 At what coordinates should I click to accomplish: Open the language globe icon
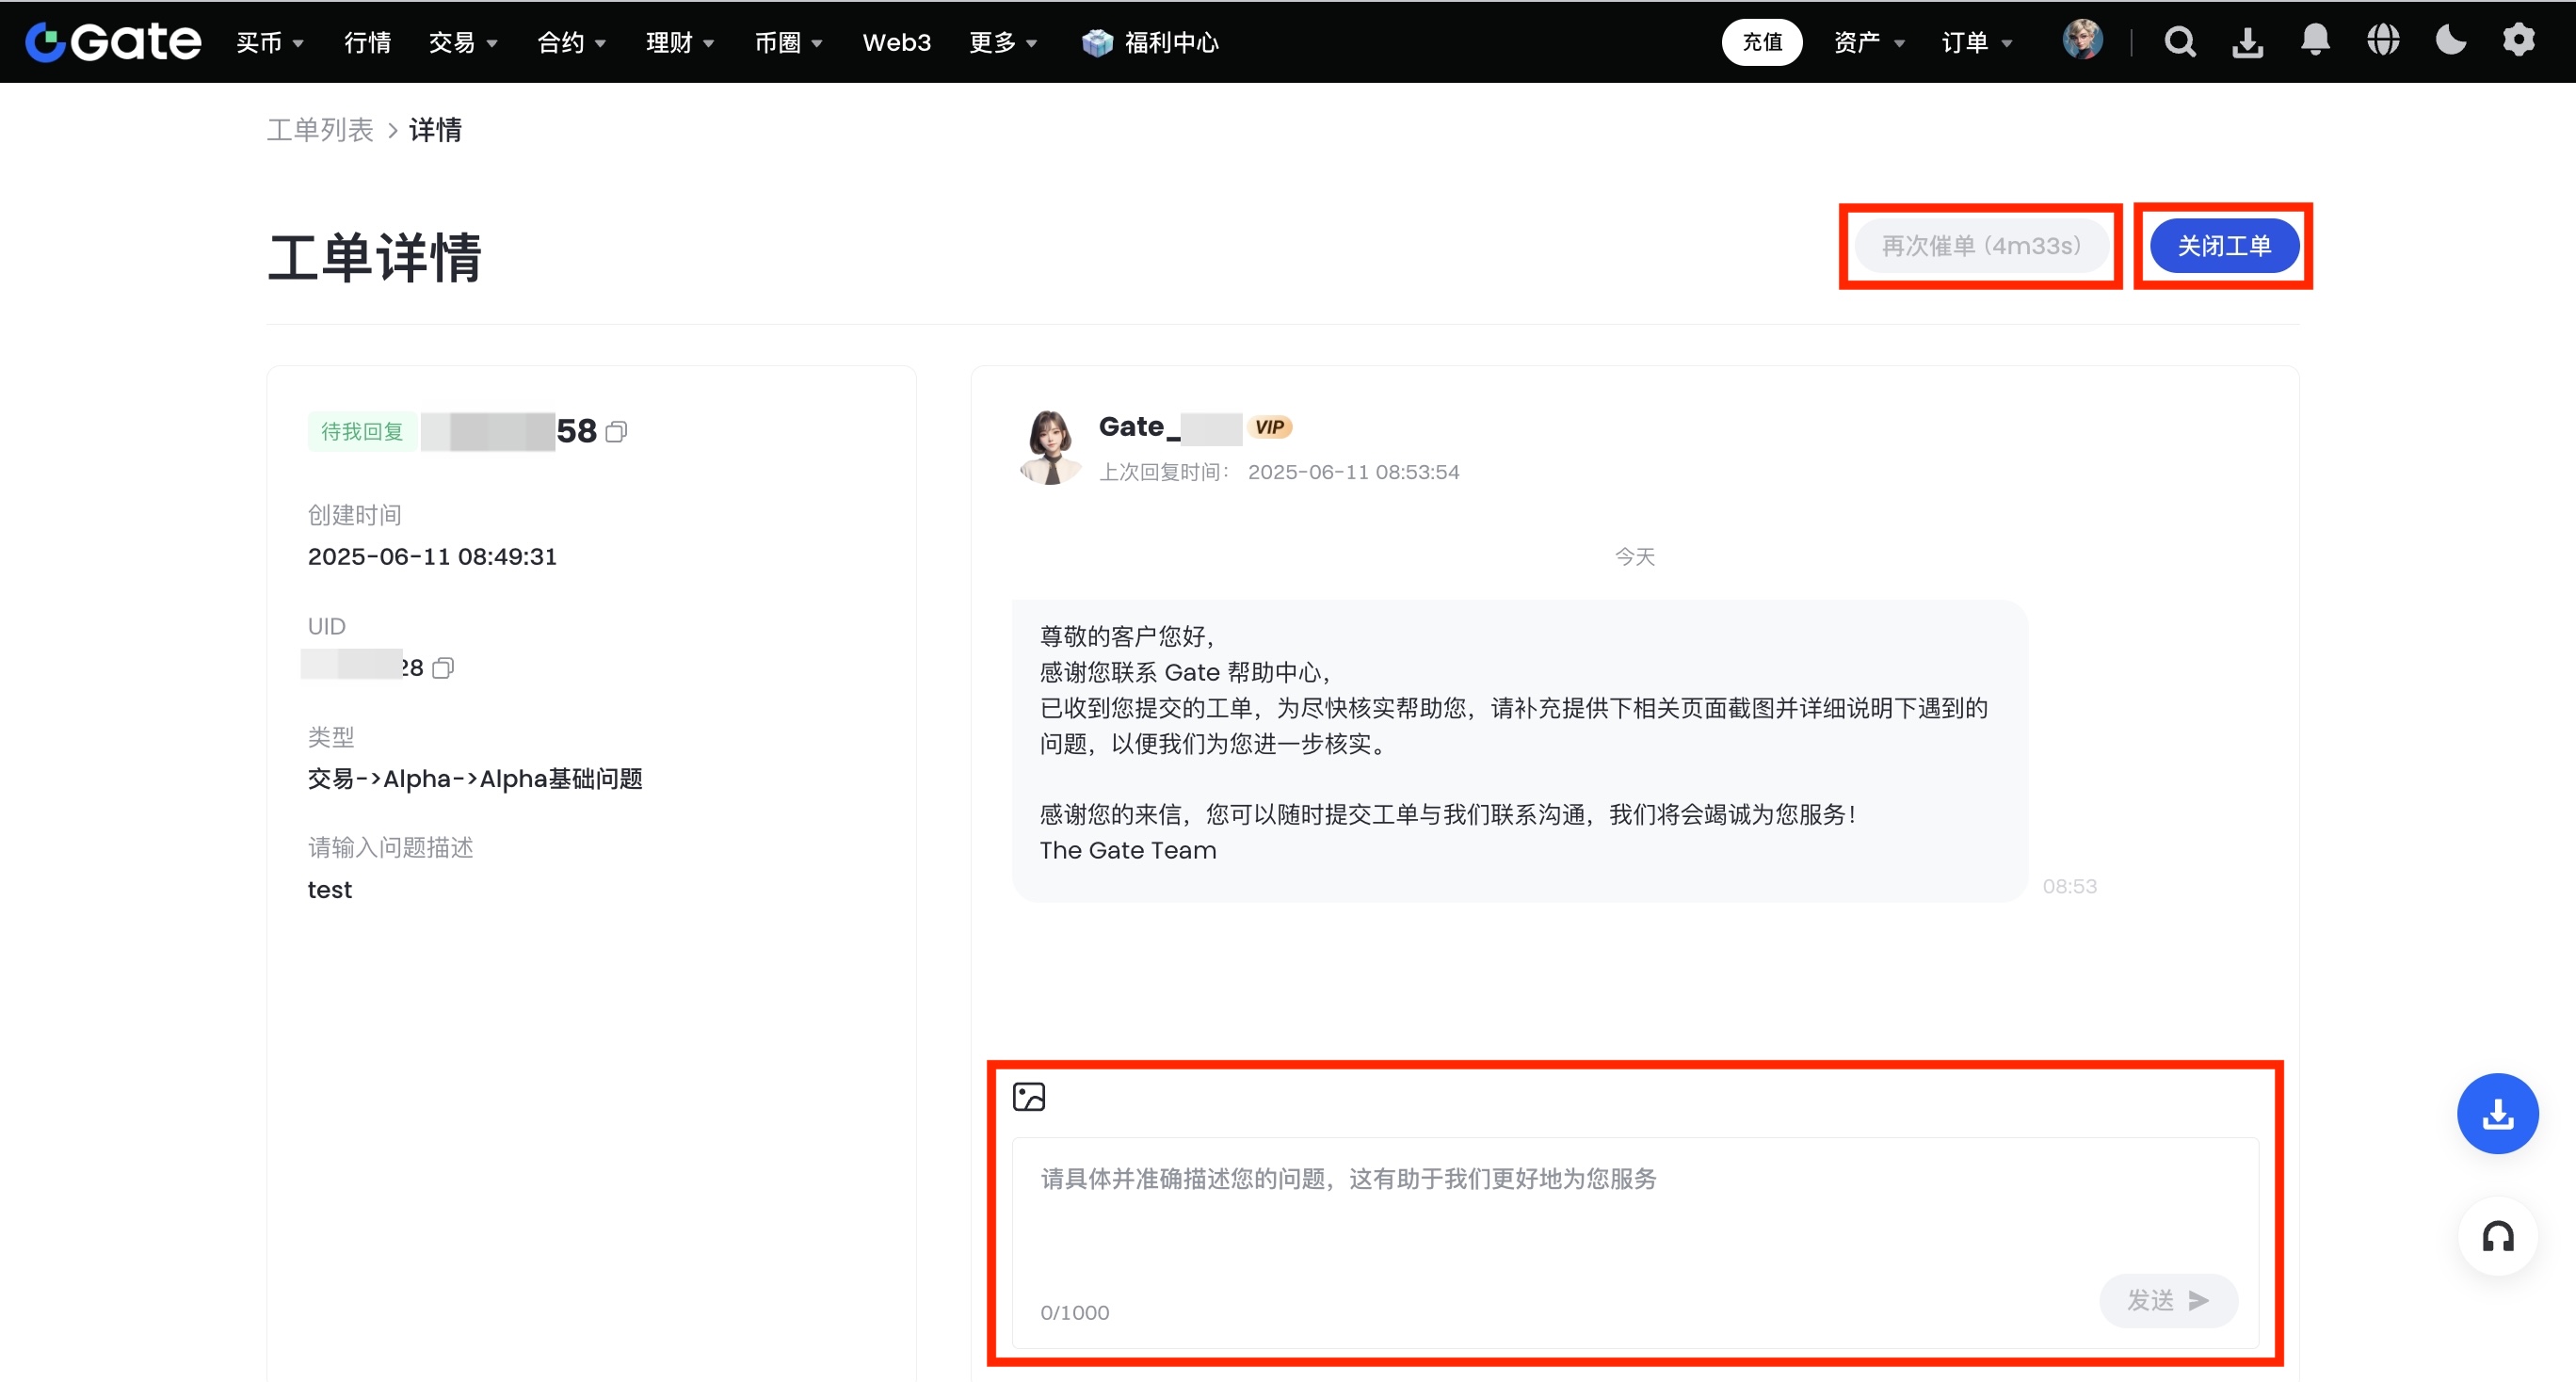point(2383,40)
